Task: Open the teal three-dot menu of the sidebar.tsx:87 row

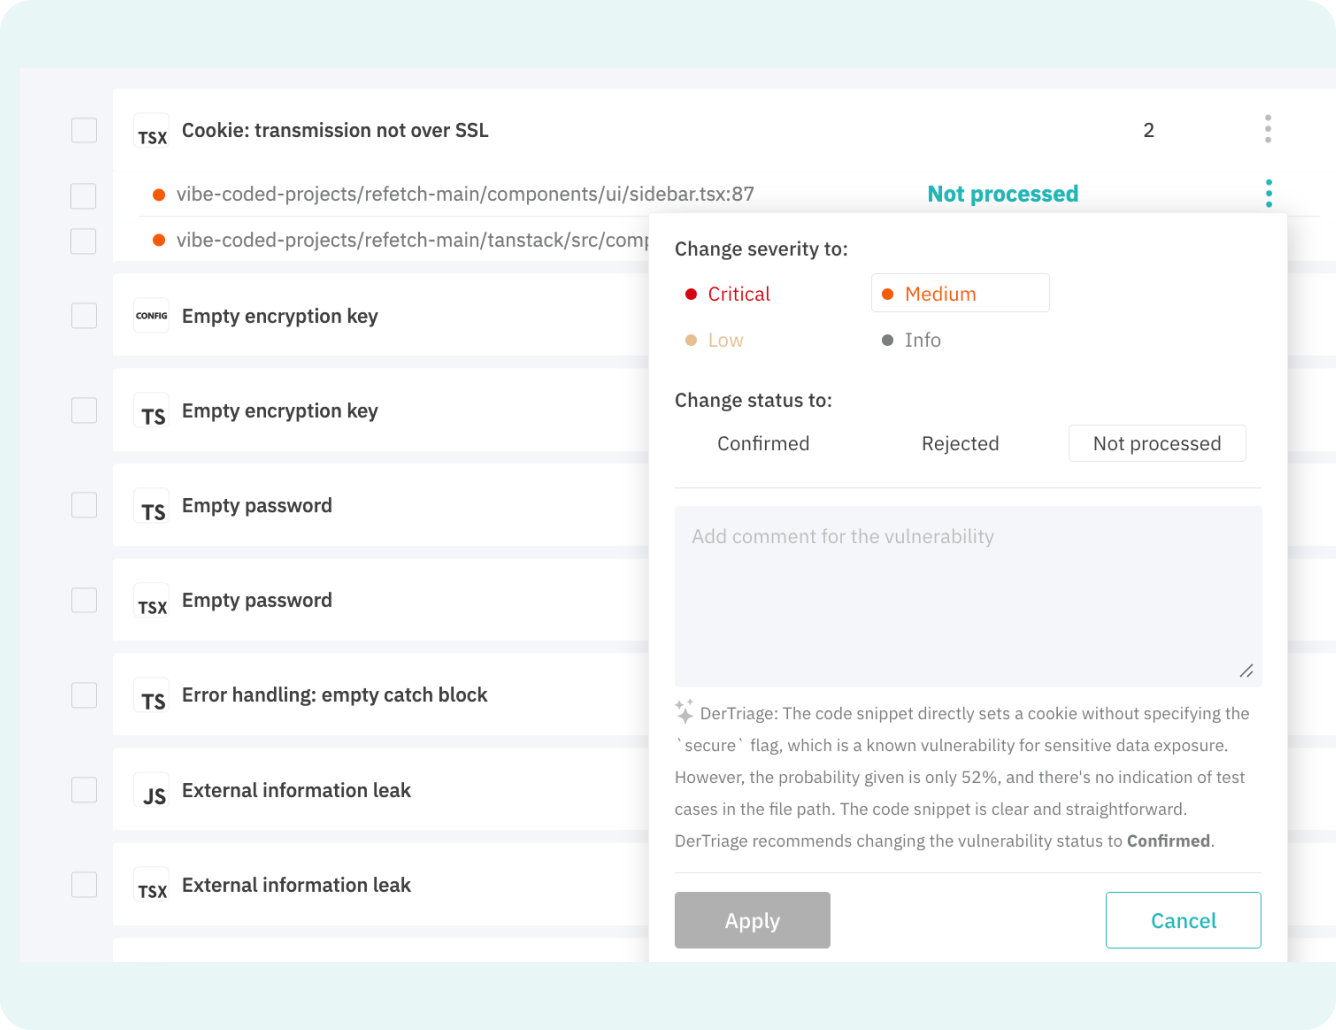Action: 1269,193
